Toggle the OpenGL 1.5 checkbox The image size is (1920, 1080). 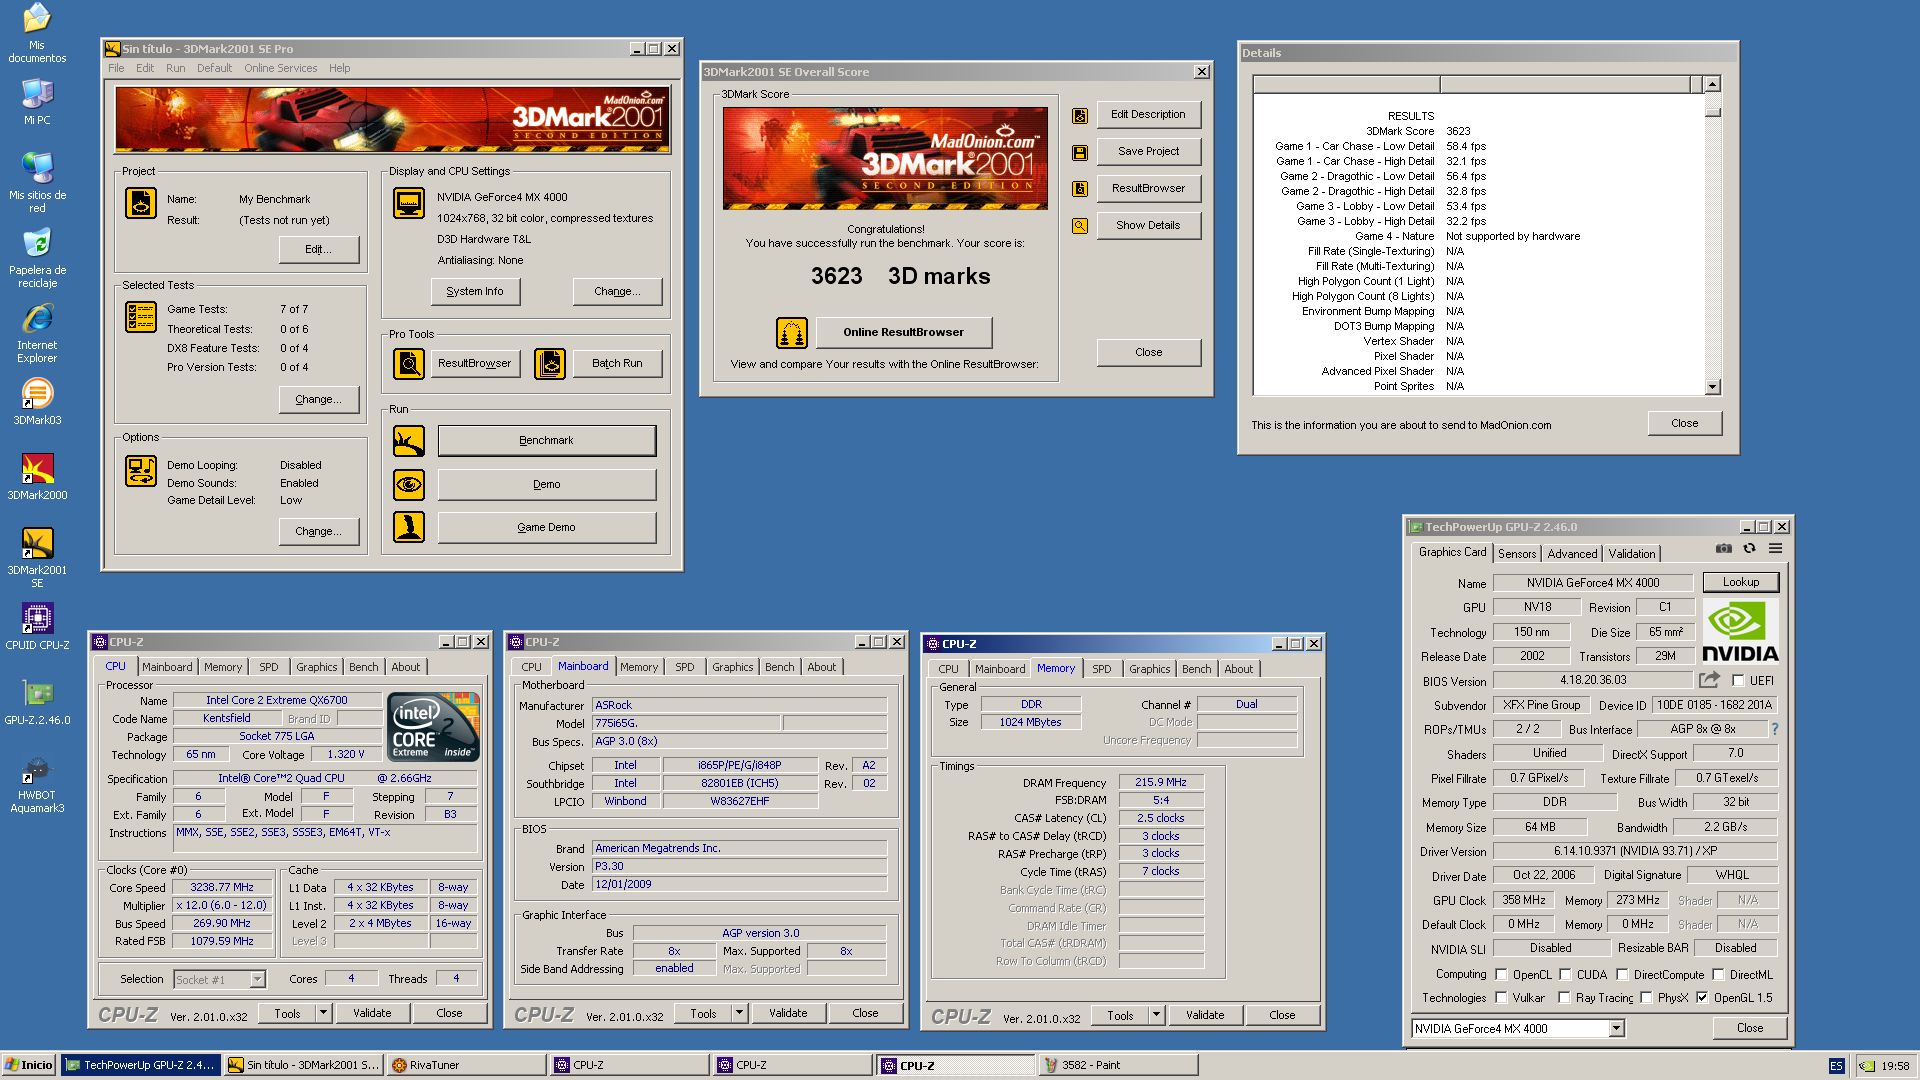[1702, 998]
